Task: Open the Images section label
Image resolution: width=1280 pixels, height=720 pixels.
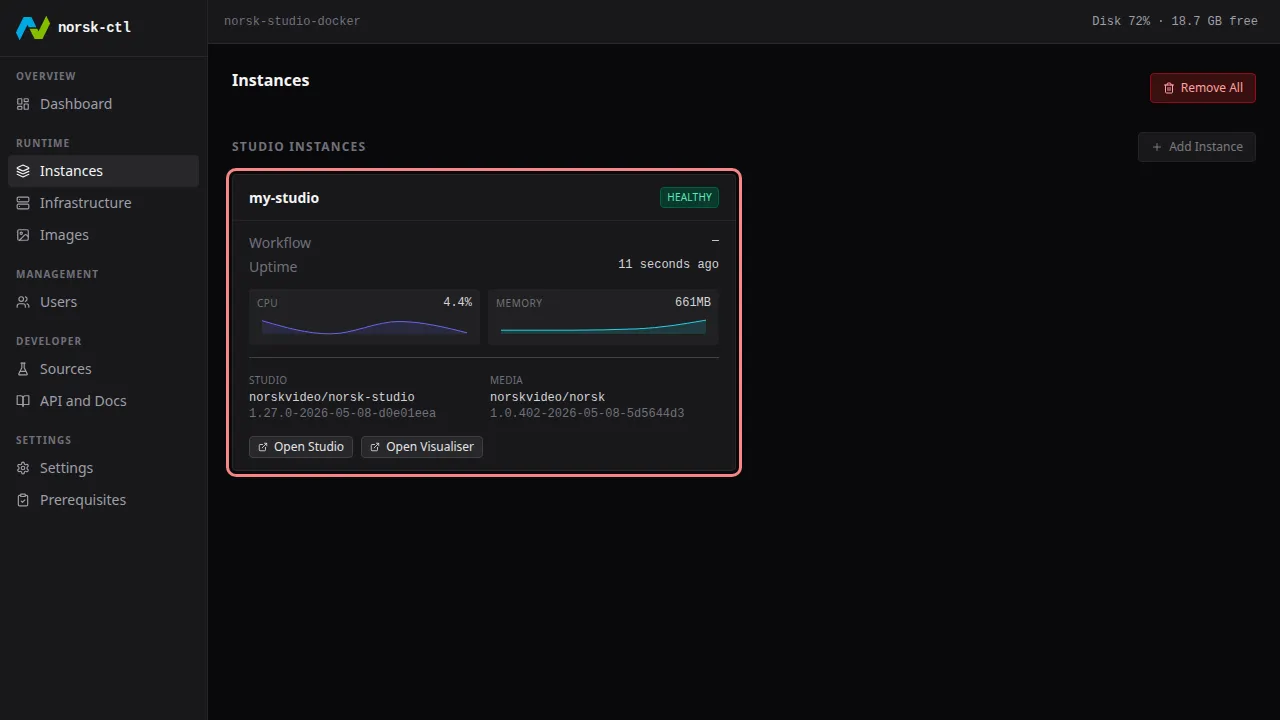Action: point(64,235)
